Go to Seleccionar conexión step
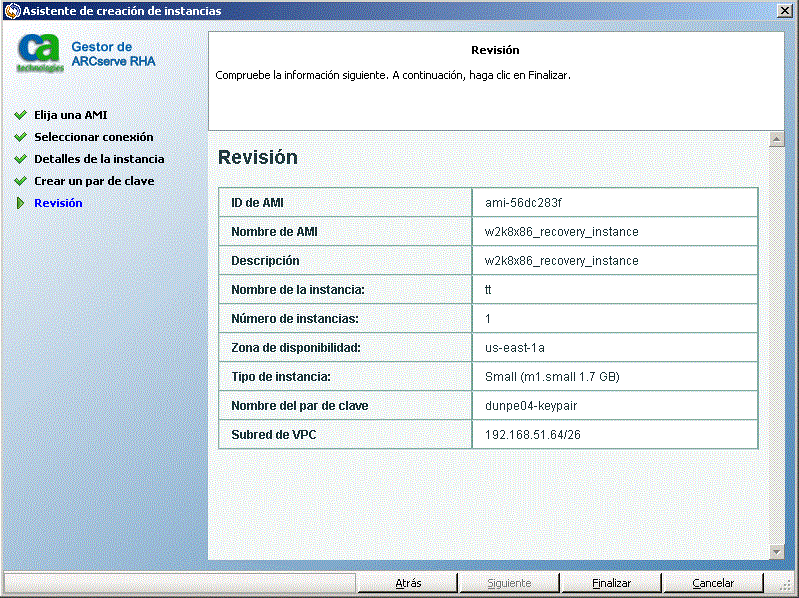799x598 pixels. [x=94, y=137]
